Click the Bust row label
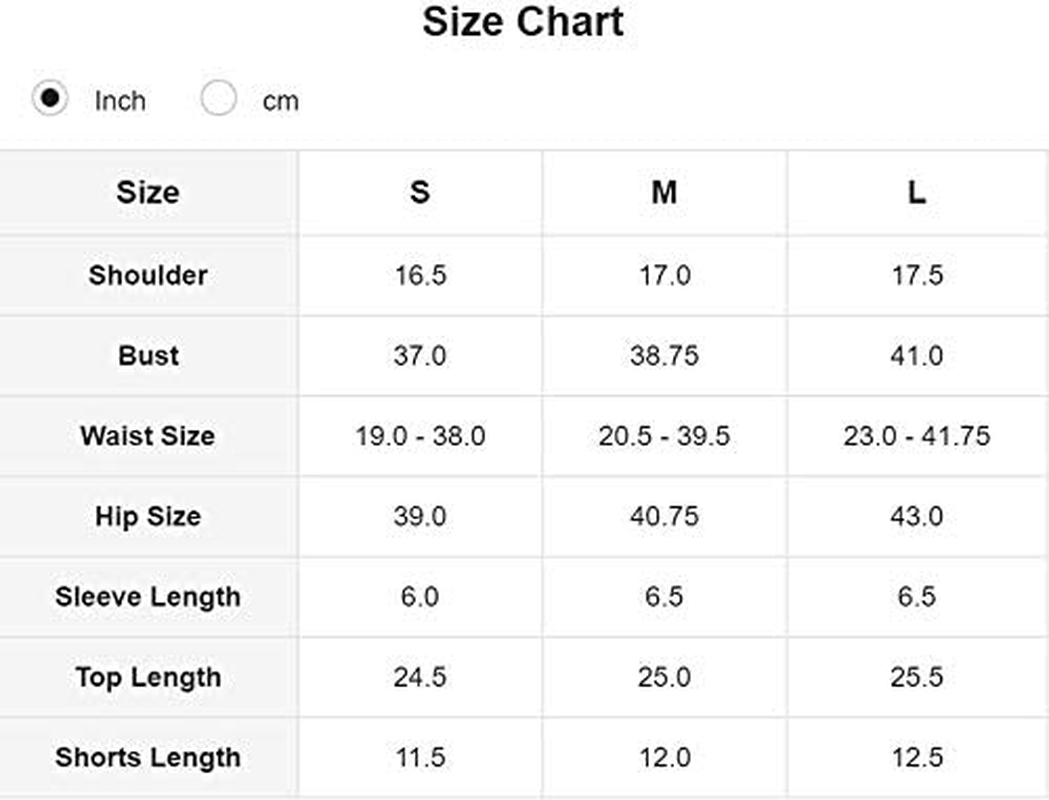This screenshot has height=800, width=1049. (x=148, y=355)
